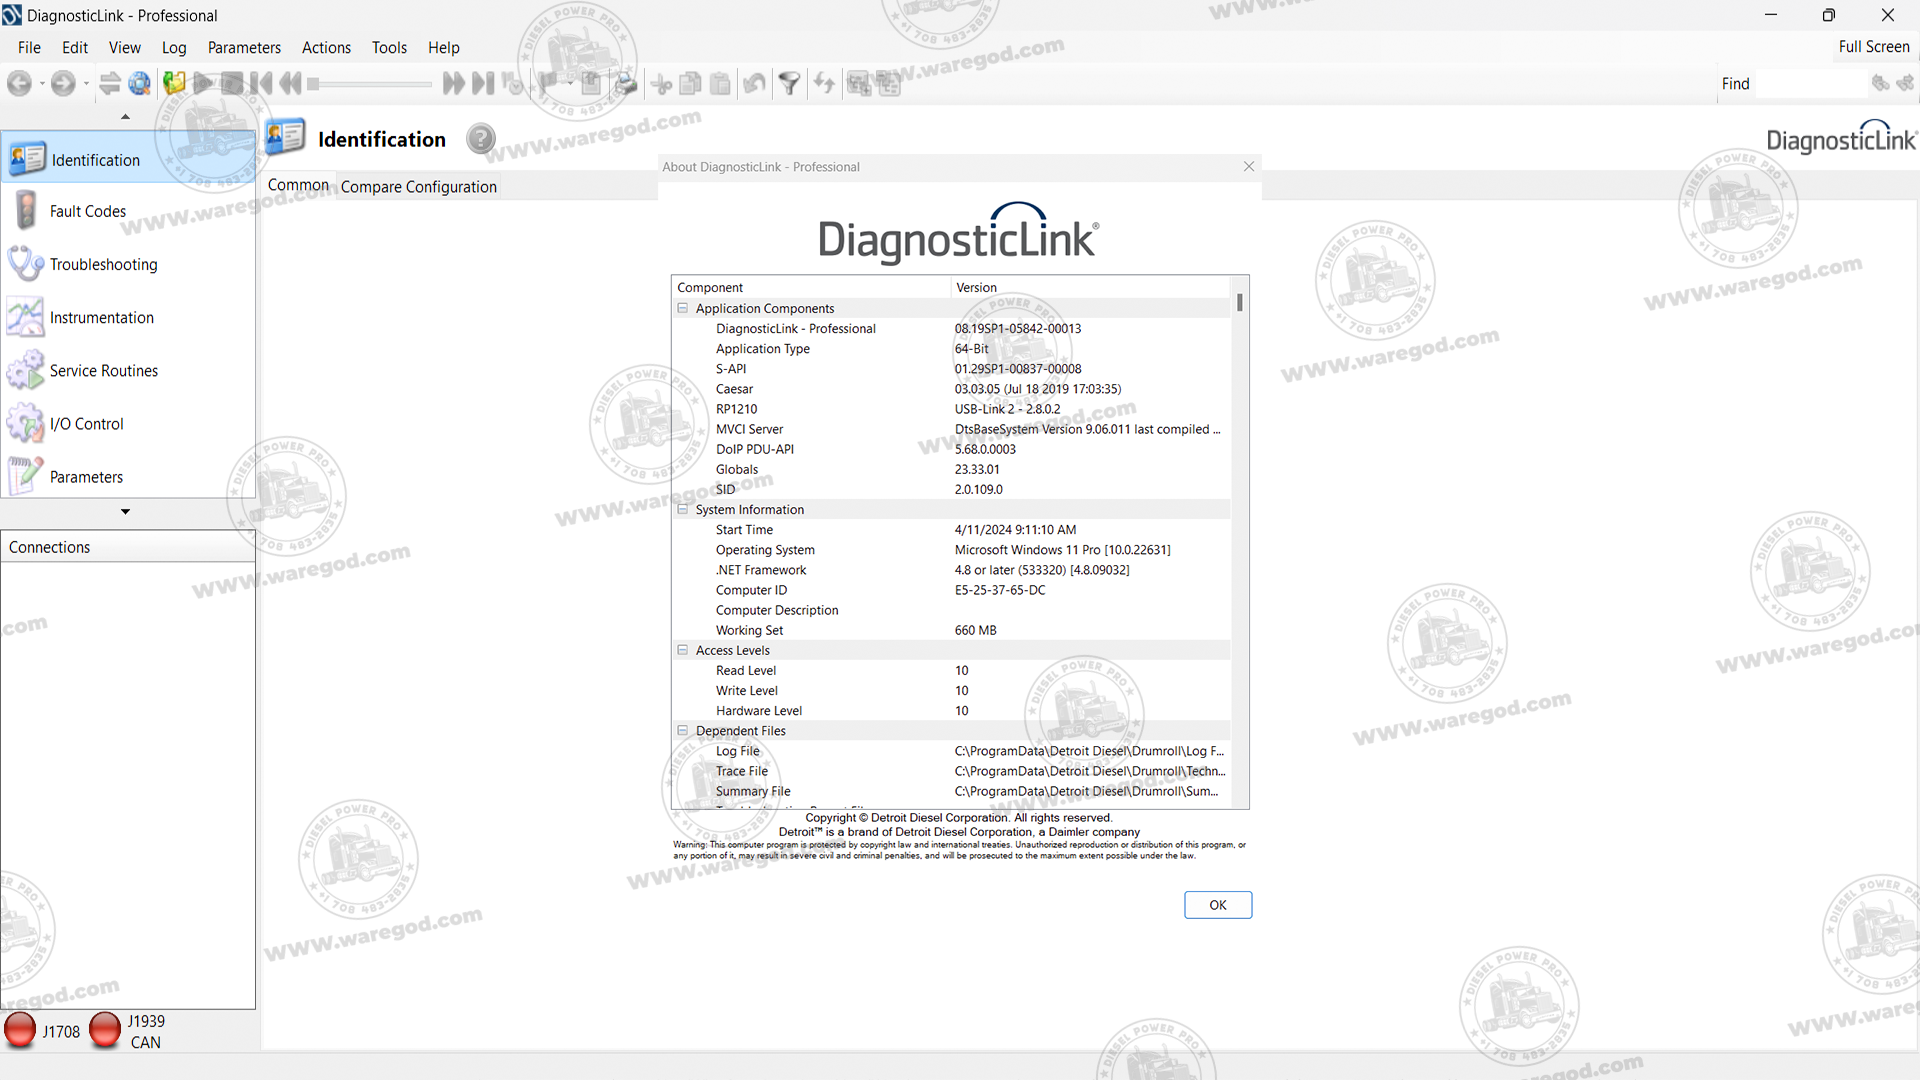The image size is (1920, 1080).
Task: Click the log Play toolbar button
Action: [203, 84]
